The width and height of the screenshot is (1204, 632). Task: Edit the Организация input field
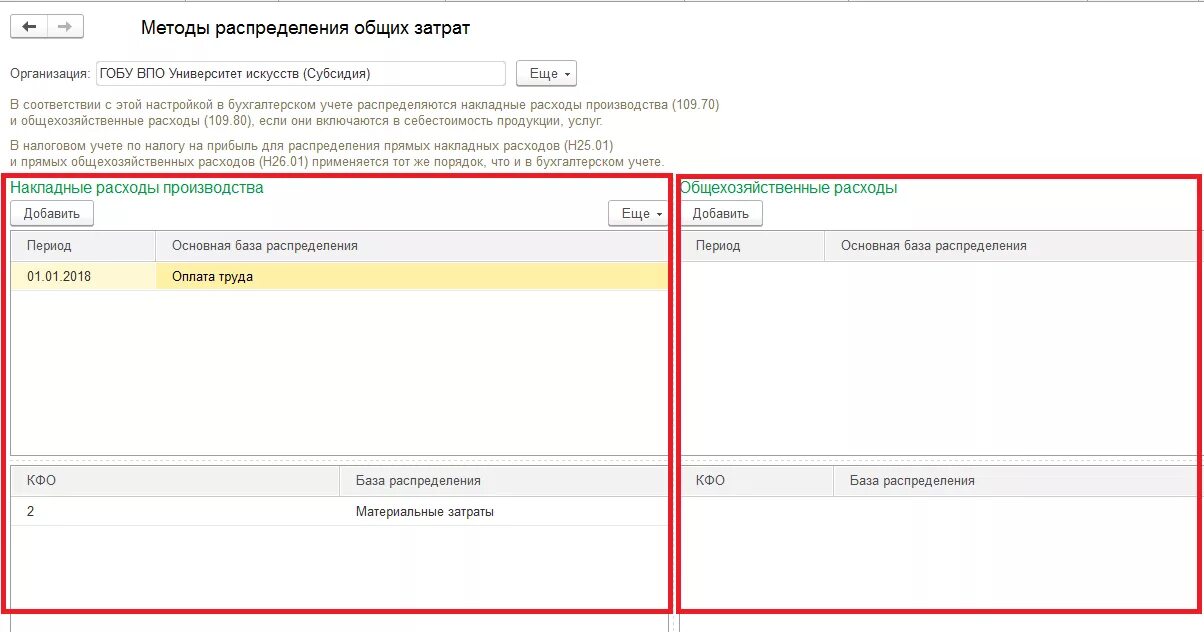click(x=300, y=74)
